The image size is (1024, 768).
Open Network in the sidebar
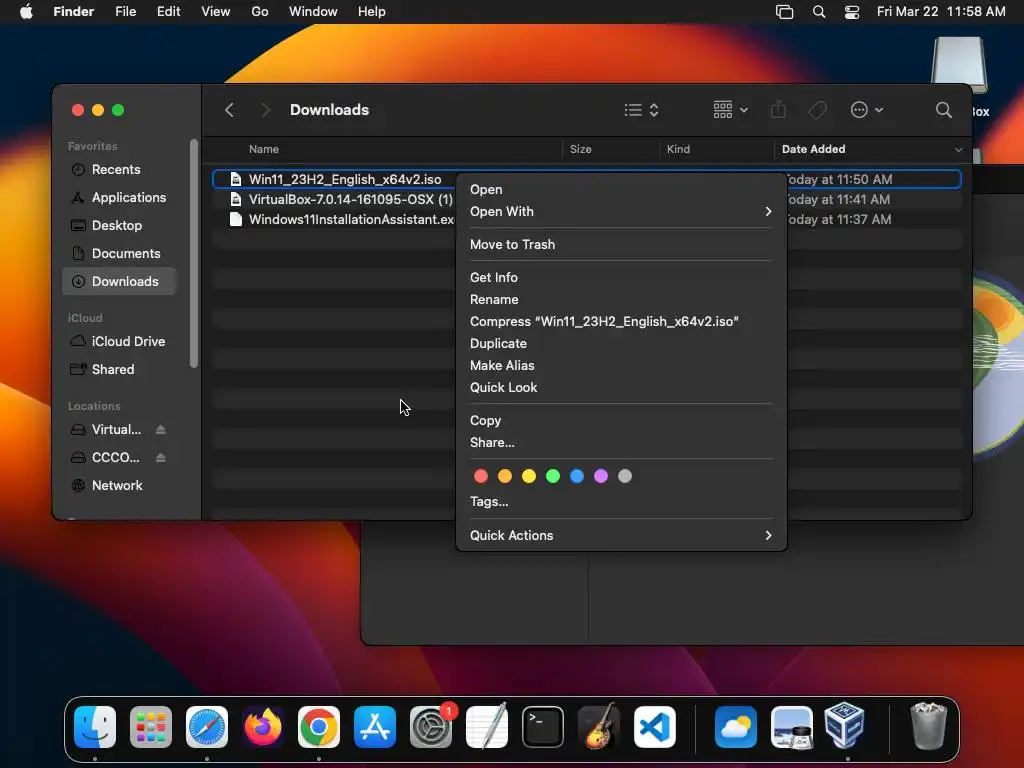(x=117, y=486)
